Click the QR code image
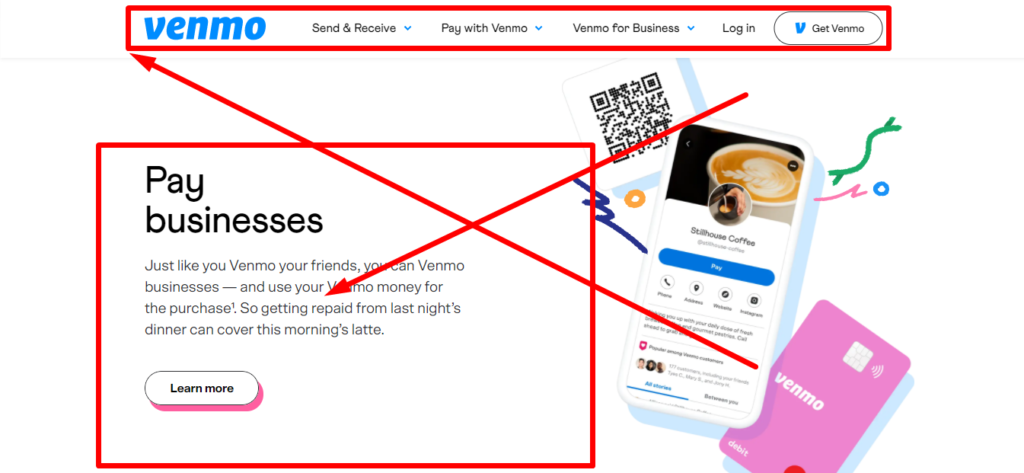 [631, 118]
